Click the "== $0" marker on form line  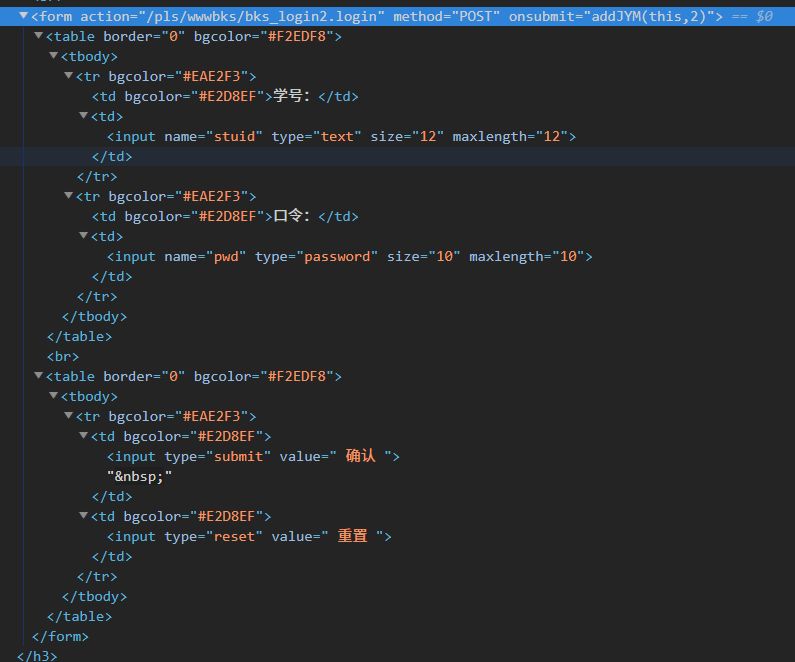click(752, 16)
